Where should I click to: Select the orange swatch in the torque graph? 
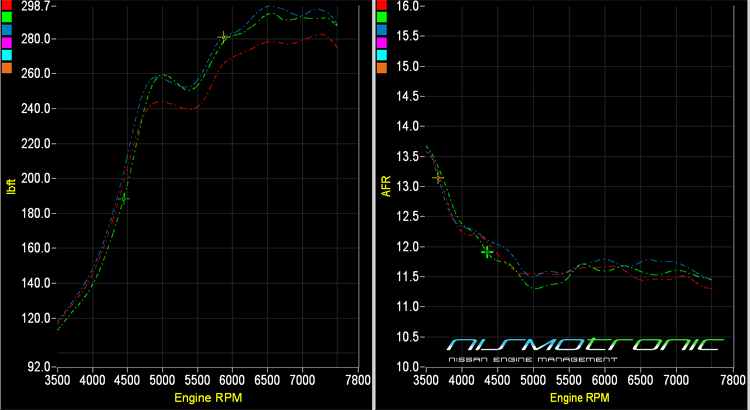coord(6,69)
